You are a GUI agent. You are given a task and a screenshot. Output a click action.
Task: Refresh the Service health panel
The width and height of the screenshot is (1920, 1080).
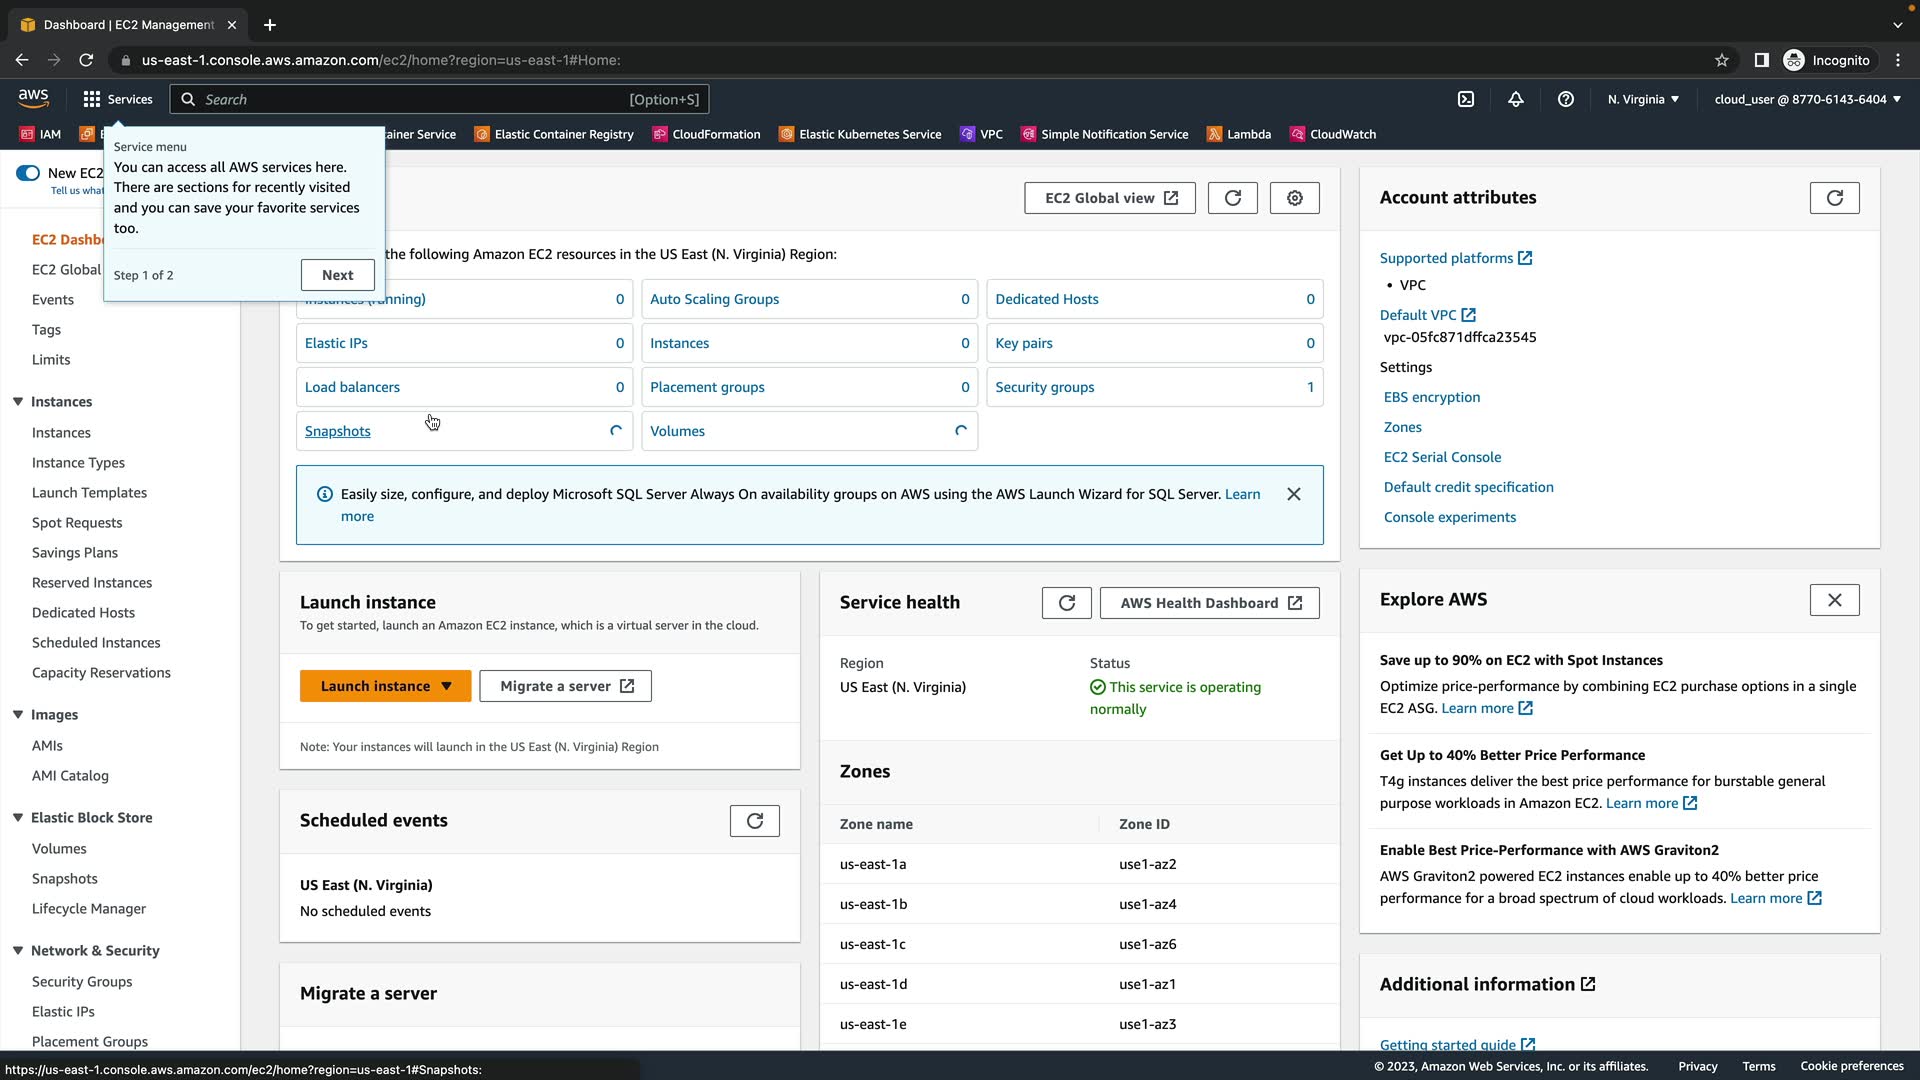[x=1066, y=603]
